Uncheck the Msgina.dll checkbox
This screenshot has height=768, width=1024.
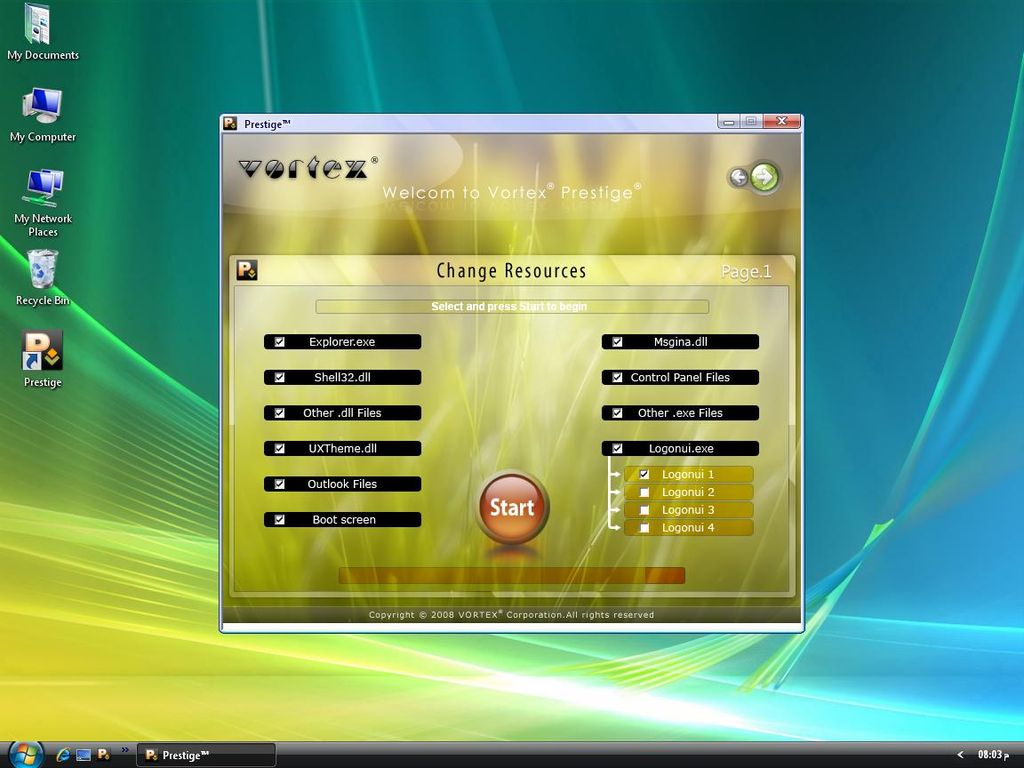(x=617, y=342)
